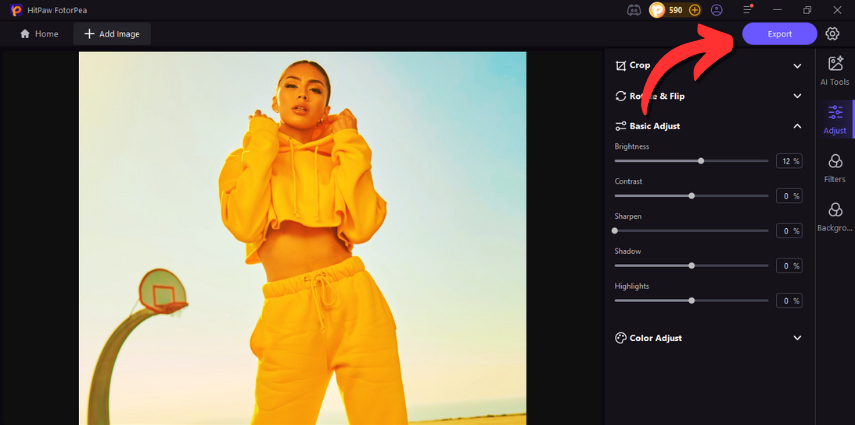Open the user account profile icon
Image resolution: width=855 pixels, height=425 pixels.
coord(717,10)
